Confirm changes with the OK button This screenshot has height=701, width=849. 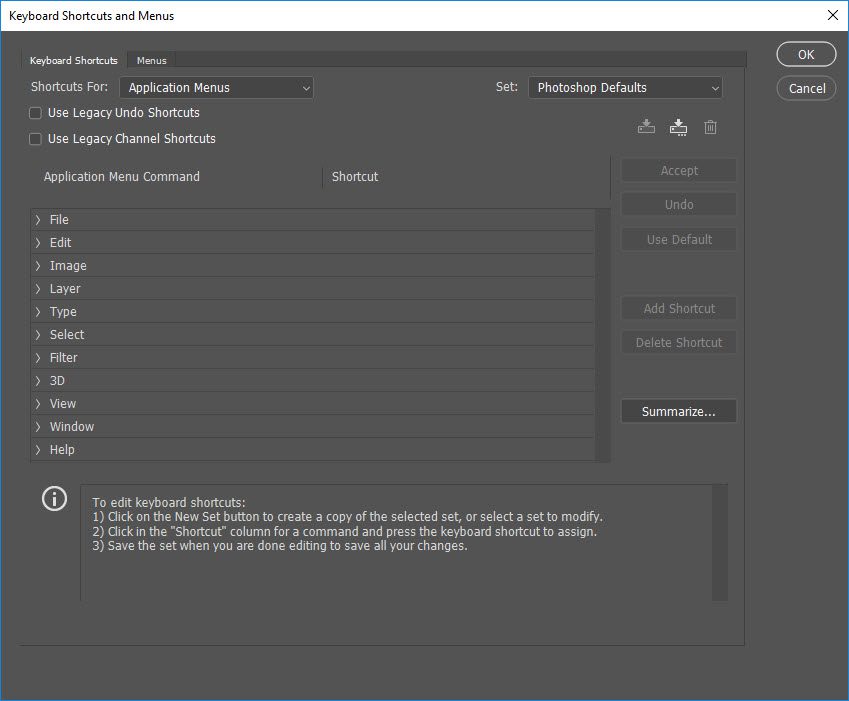pyautogui.click(x=805, y=54)
